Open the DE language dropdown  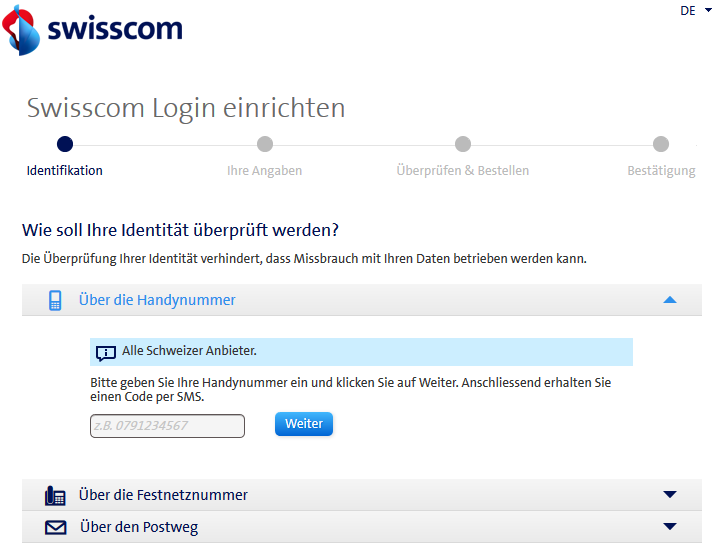click(695, 11)
